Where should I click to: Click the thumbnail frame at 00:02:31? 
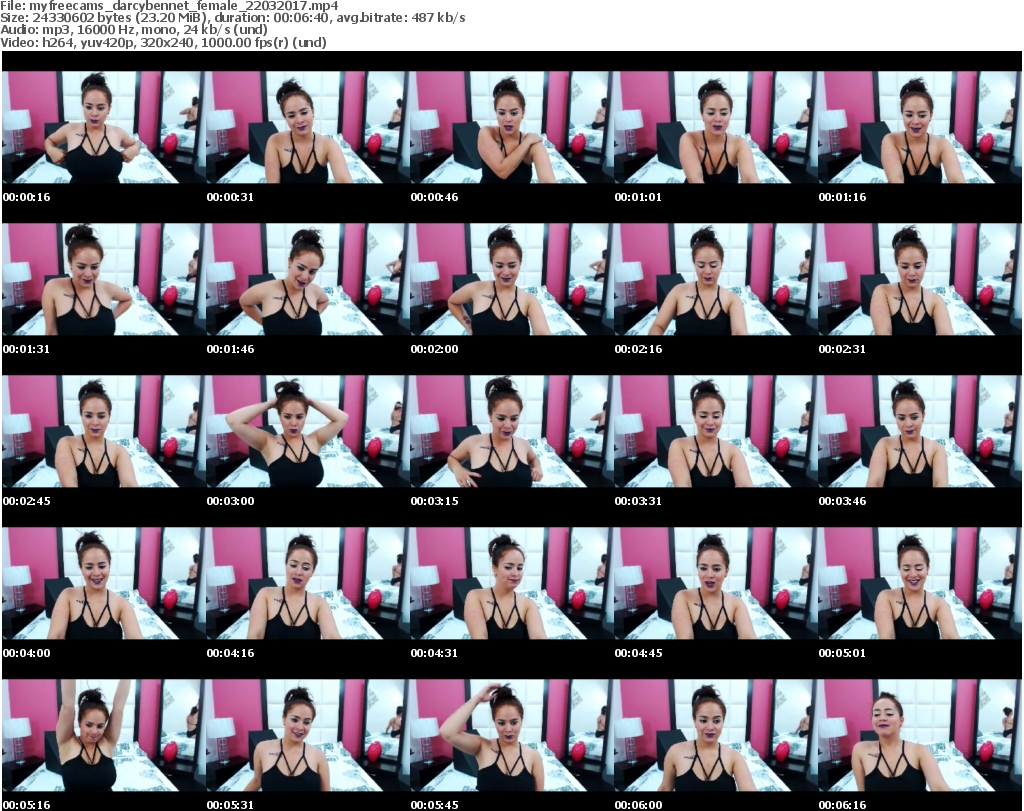point(920,279)
